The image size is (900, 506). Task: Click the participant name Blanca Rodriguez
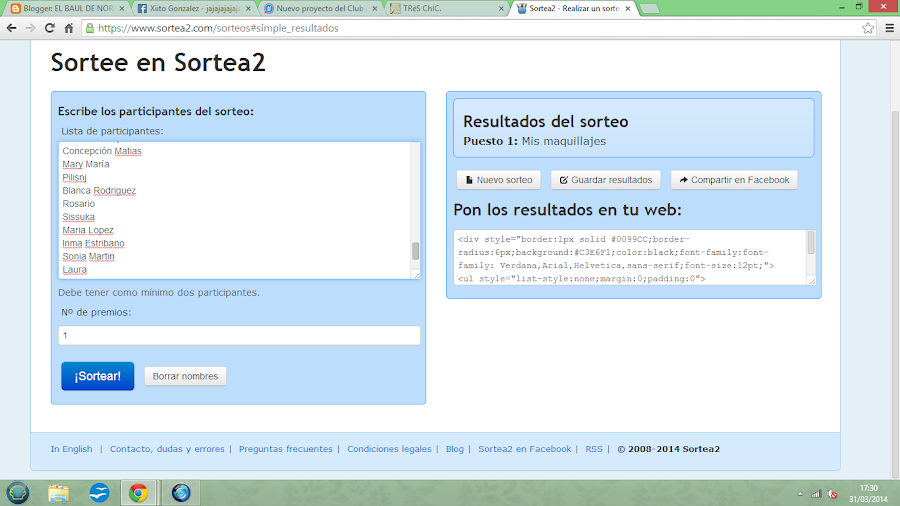click(x=99, y=190)
